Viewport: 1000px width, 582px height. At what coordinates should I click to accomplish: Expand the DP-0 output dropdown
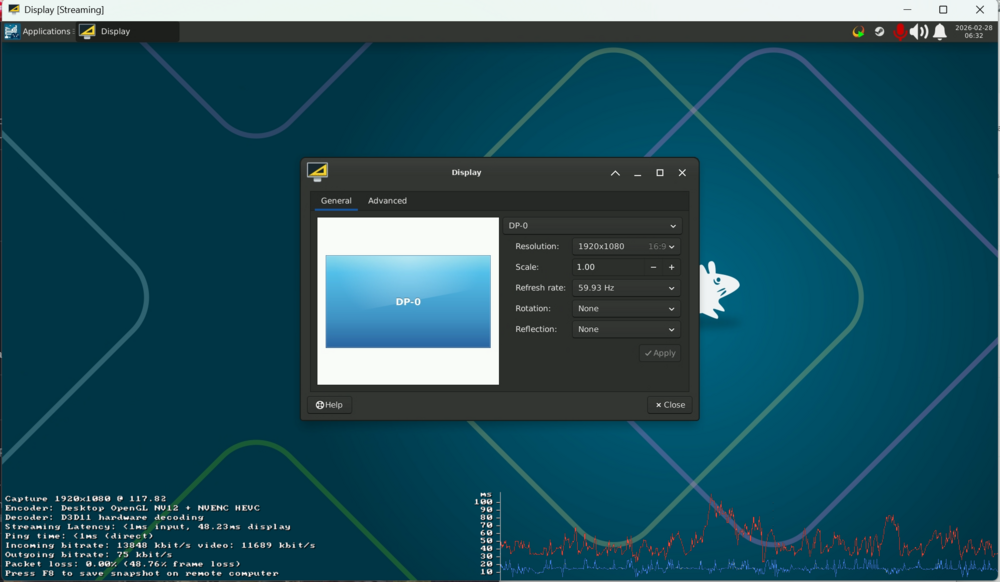pos(592,226)
